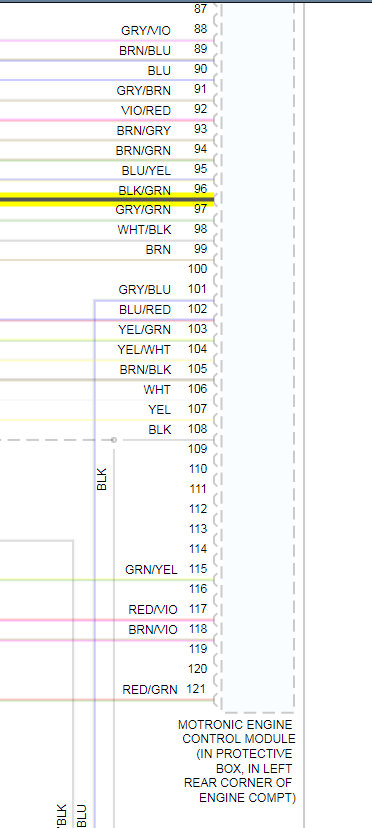Select the GRY/BLU wire label
The width and height of the screenshot is (372, 828).
145,290
